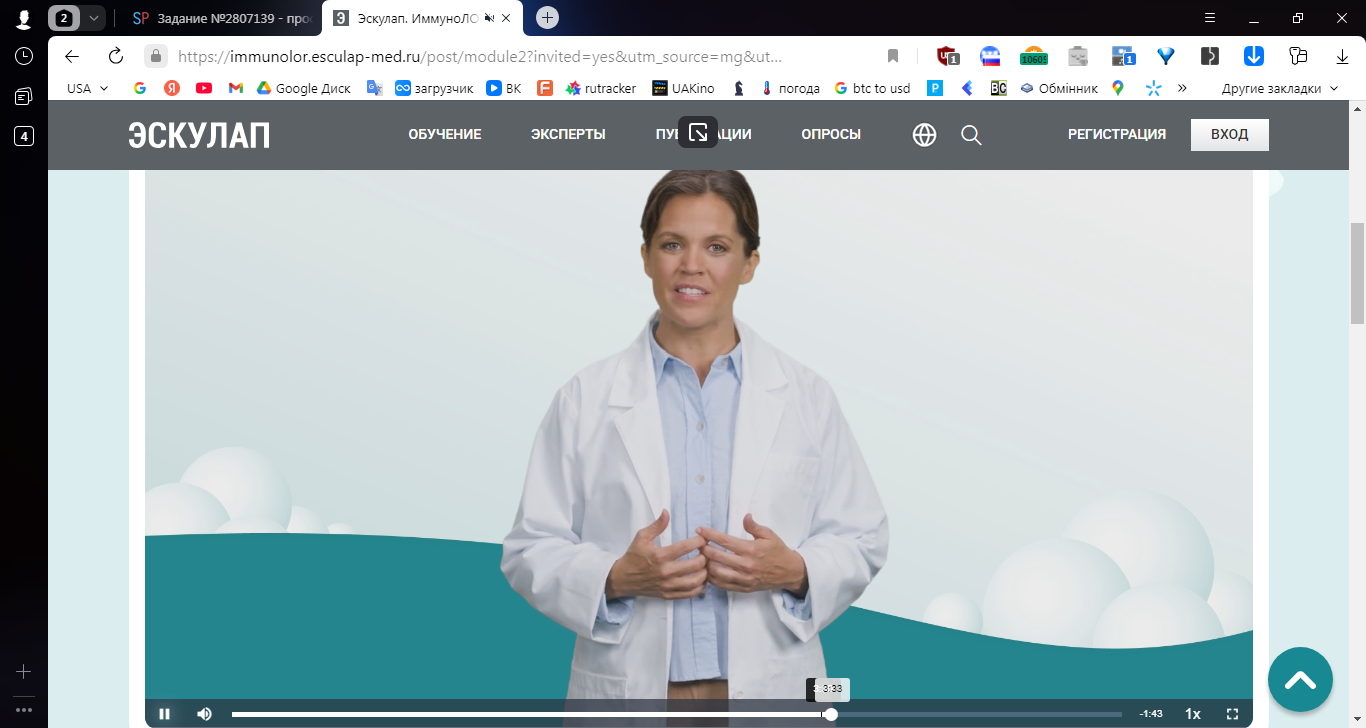The height and width of the screenshot is (728, 1366).
Task: Open a new browser tab
Action: (x=547, y=17)
